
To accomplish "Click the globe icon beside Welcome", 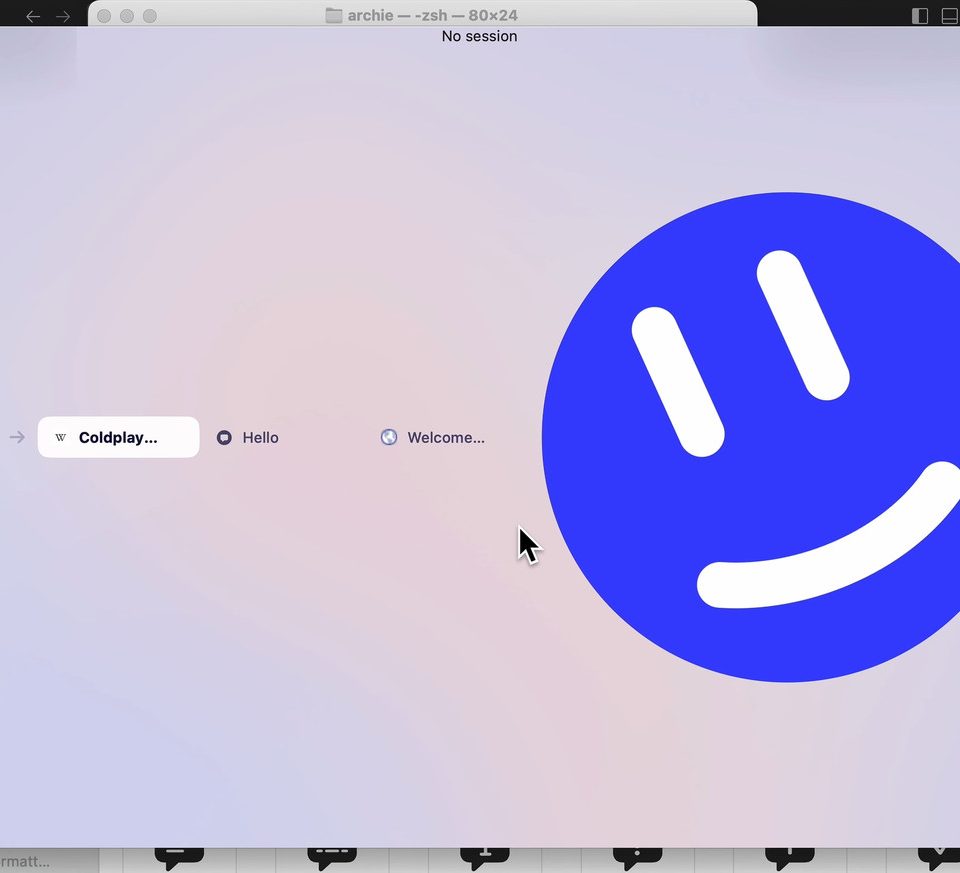I will (x=389, y=437).
